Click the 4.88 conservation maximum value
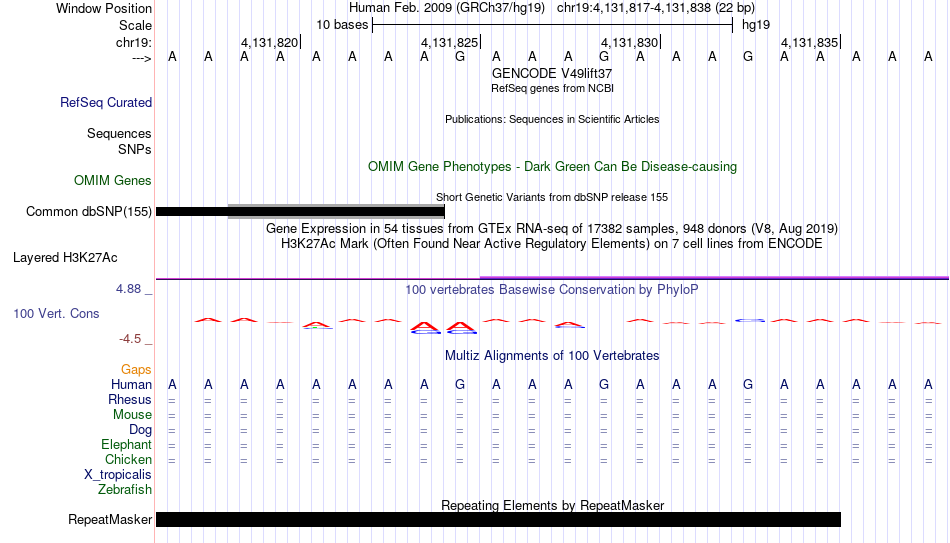950x543 pixels. pyautogui.click(x=129, y=289)
